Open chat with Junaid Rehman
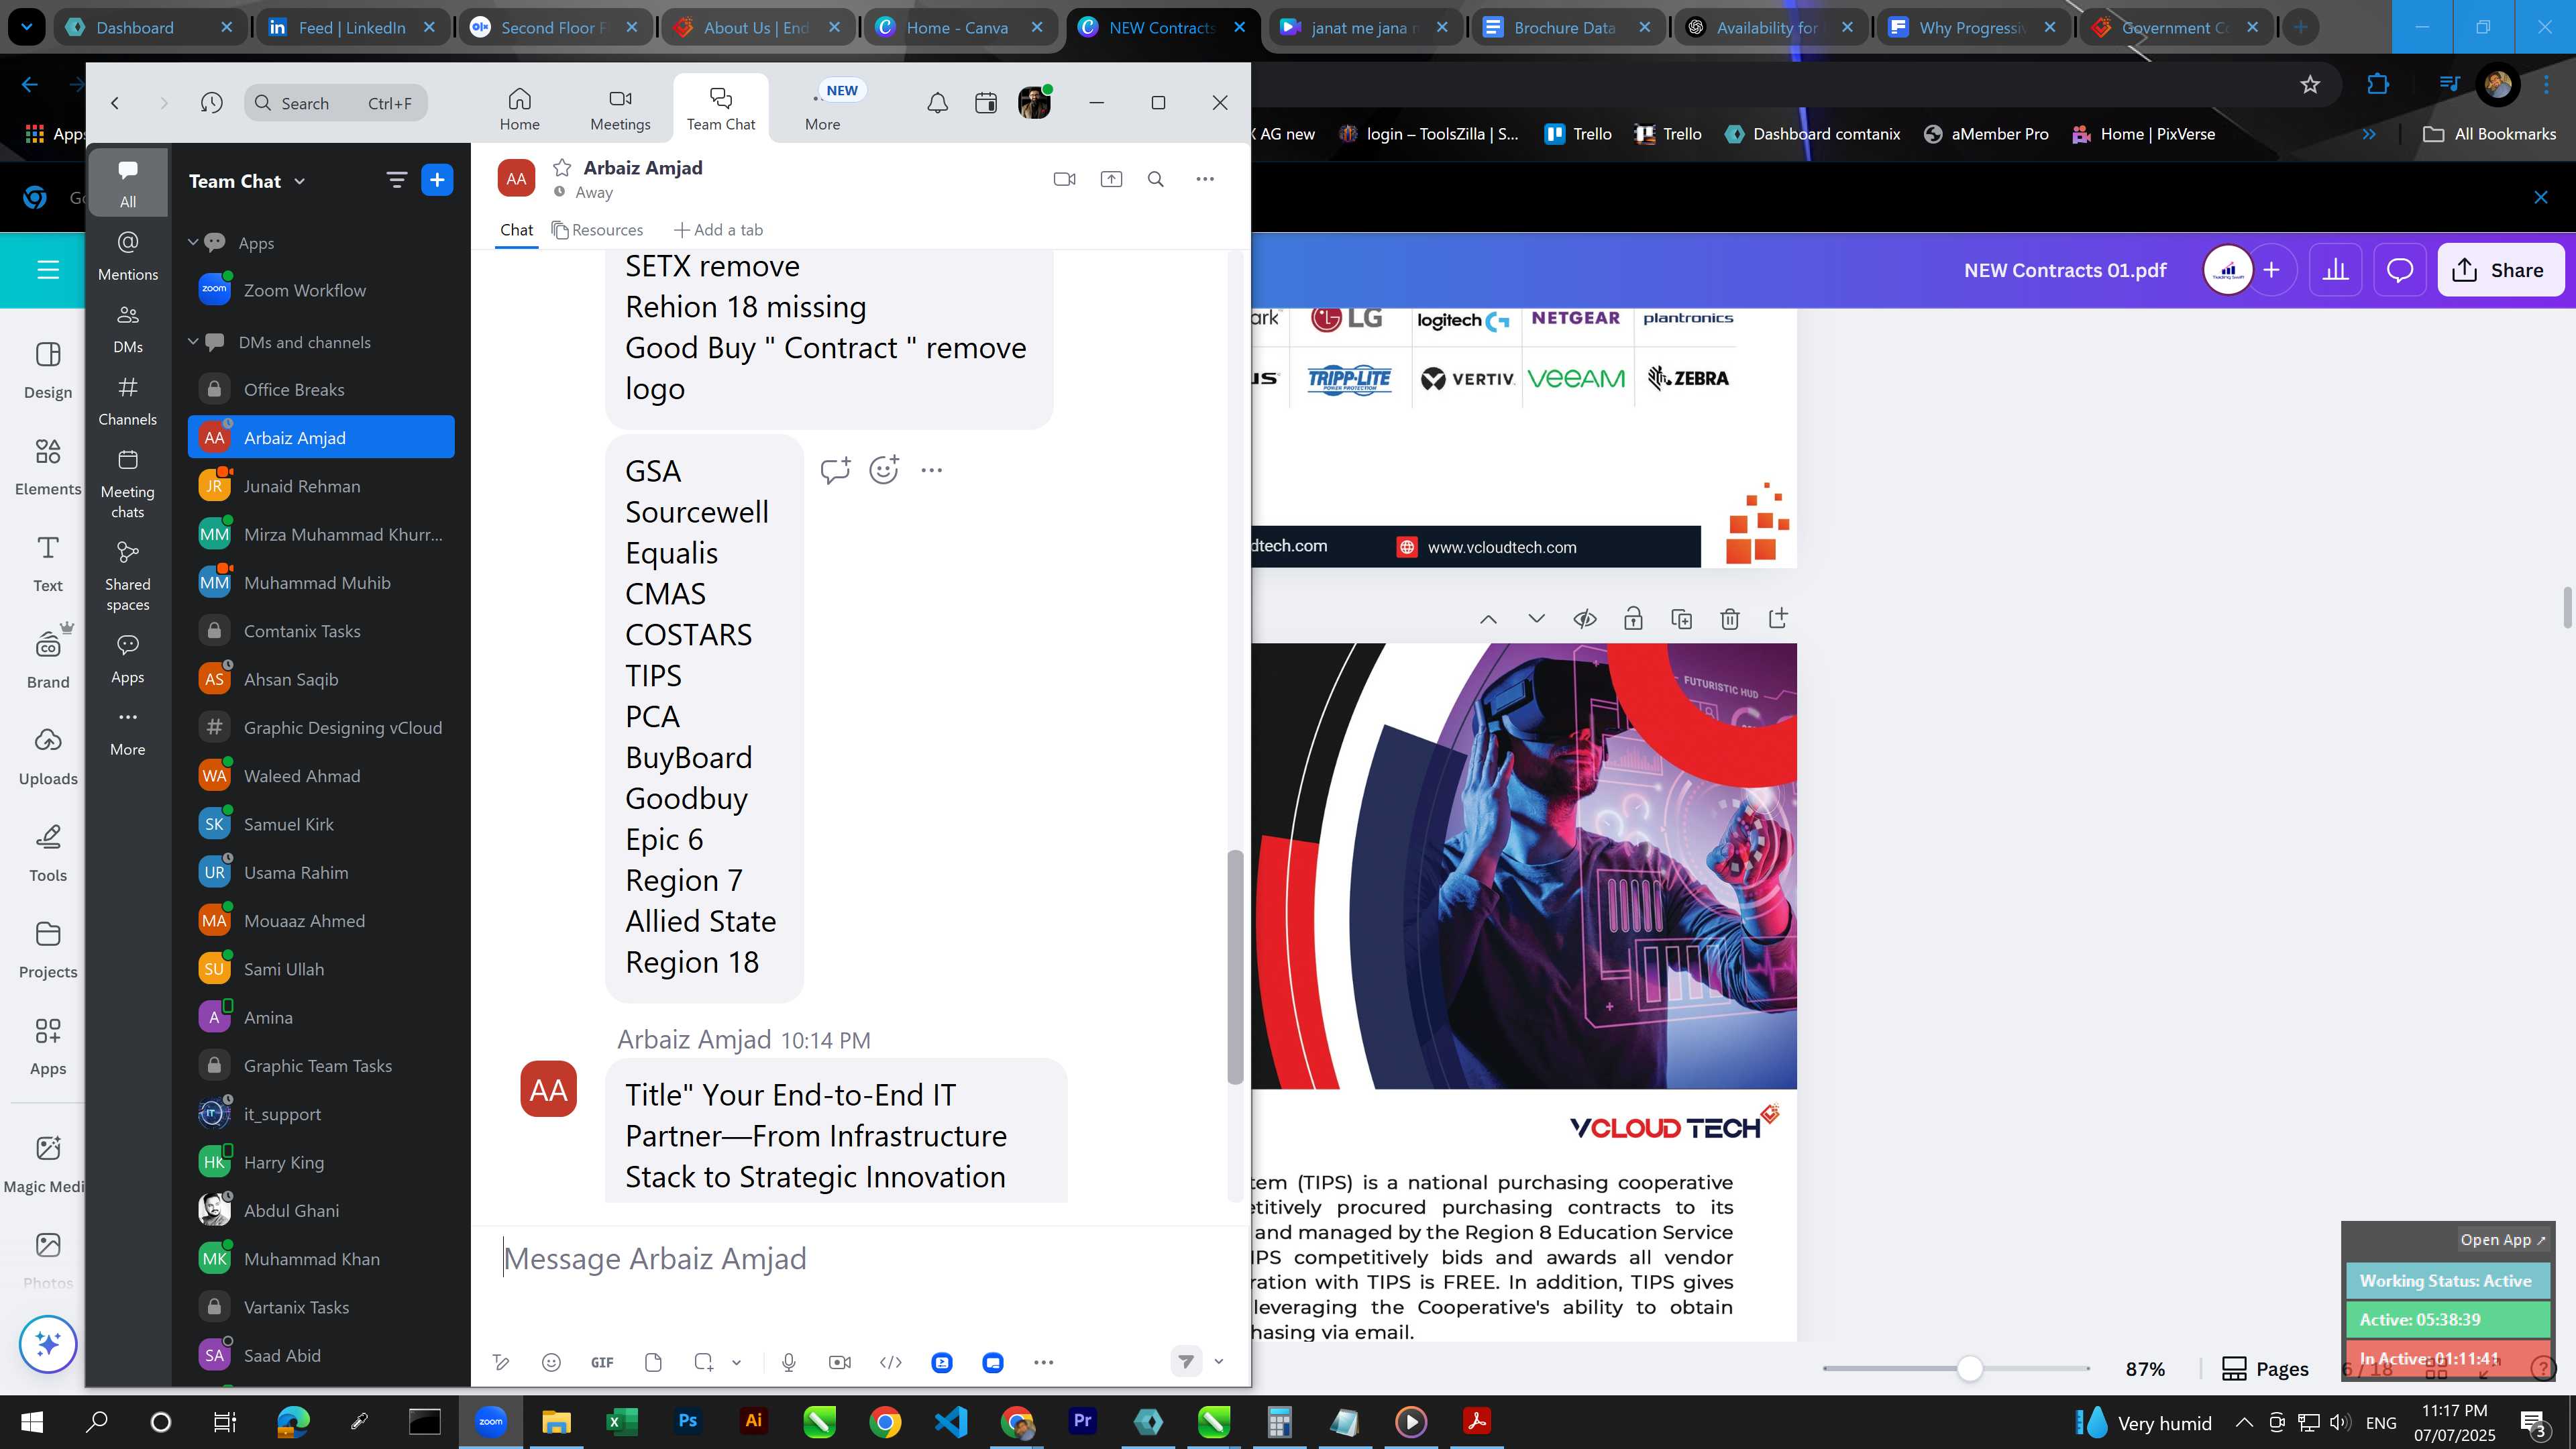The height and width of the screenshot is (1449, 2576). [321, 486]
